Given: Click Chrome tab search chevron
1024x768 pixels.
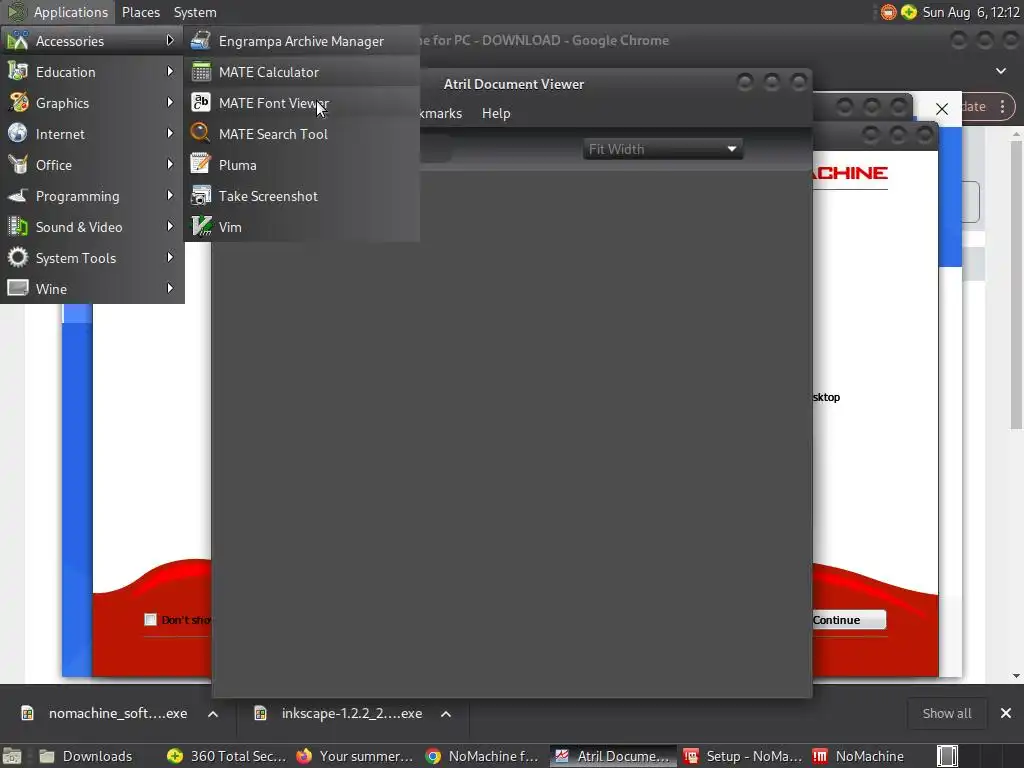Looking at the screenshot, I should 1000,71.
